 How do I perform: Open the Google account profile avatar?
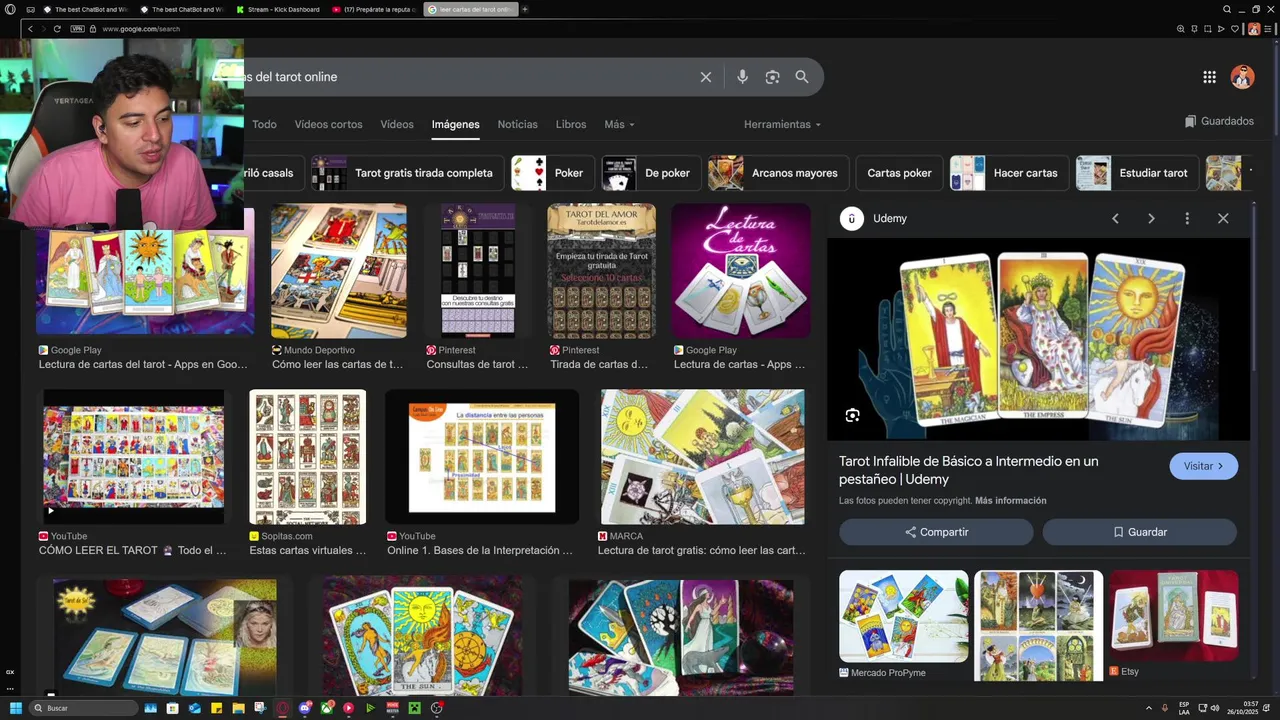click(1242, 77)
